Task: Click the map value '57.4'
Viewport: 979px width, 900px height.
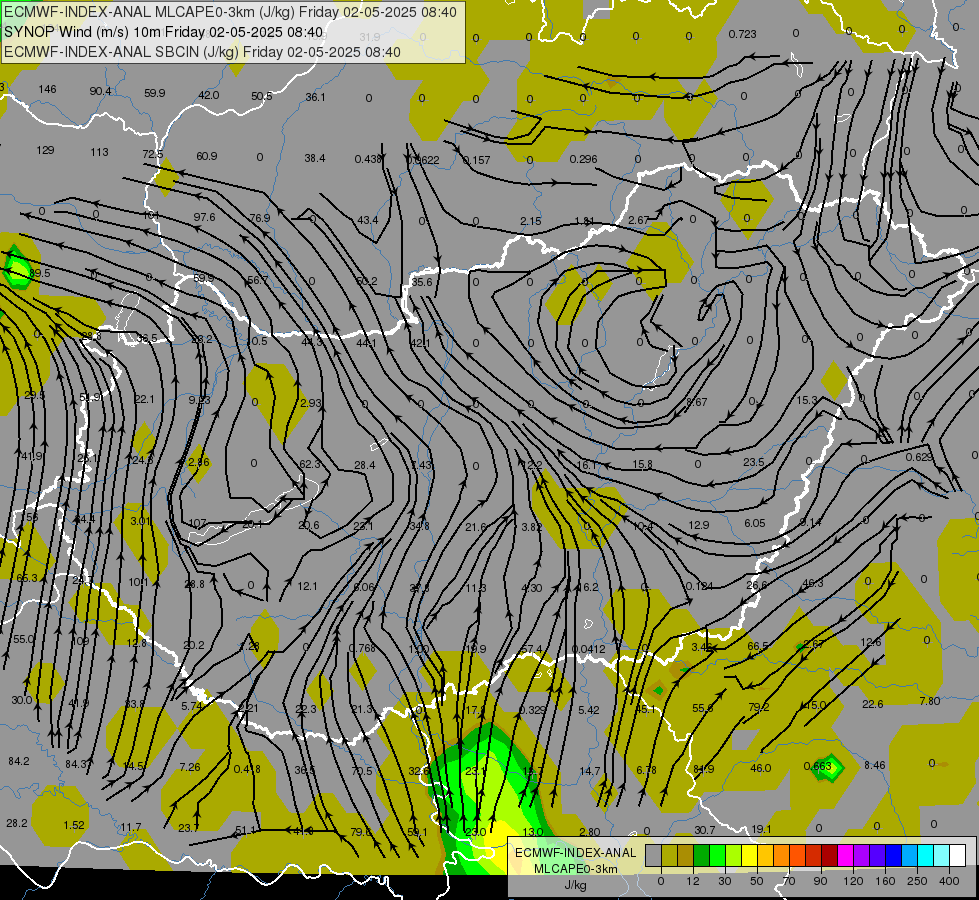Action: (x=531, y=650)
